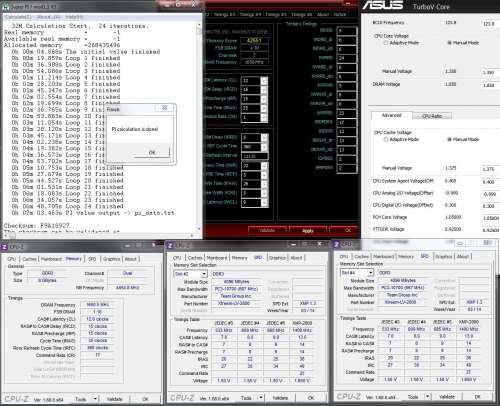Select the Checksum F9A18927 line
The width and height of the screenshot is (500, 406).
[x=37, y=226]
